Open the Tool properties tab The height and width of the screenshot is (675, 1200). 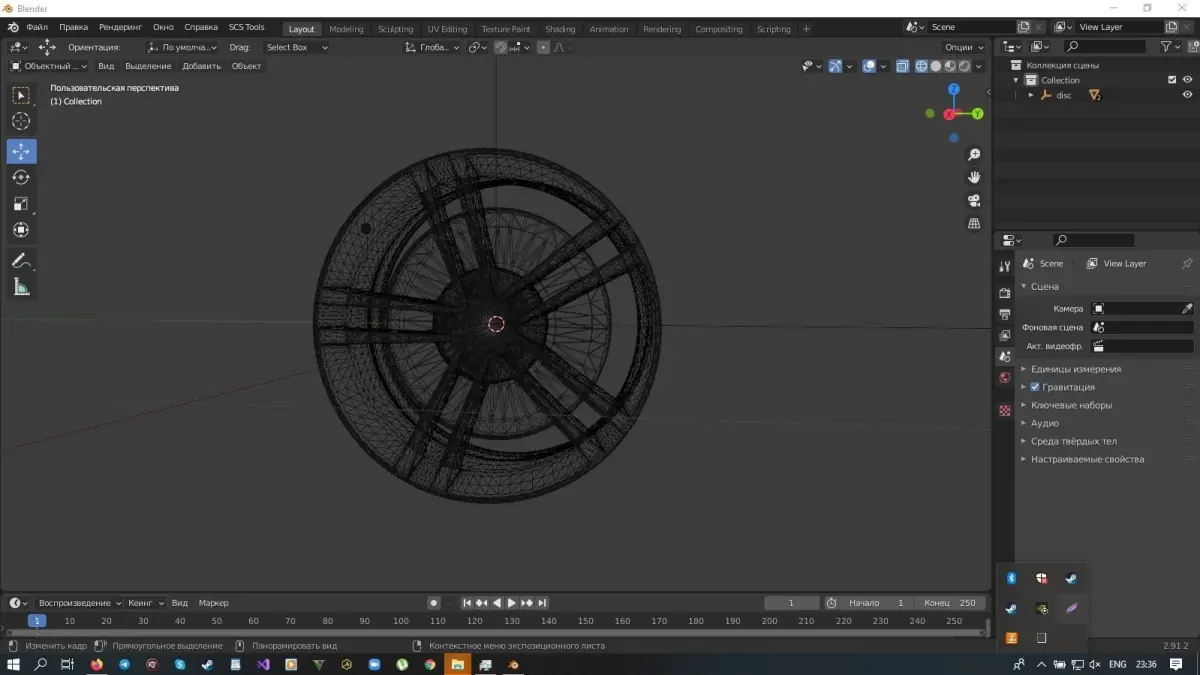(1005, 266)
